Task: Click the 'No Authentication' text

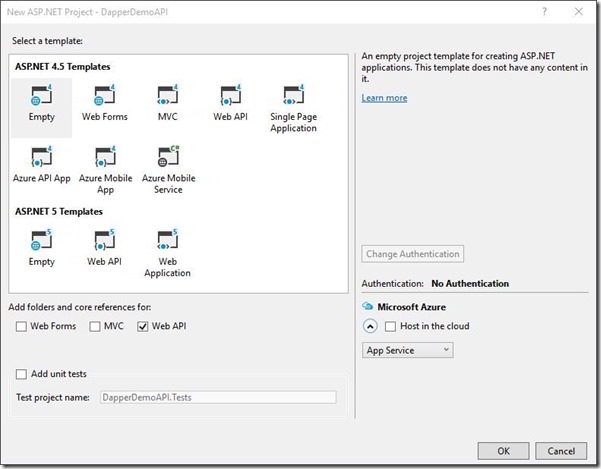Action: click(470, 284)
